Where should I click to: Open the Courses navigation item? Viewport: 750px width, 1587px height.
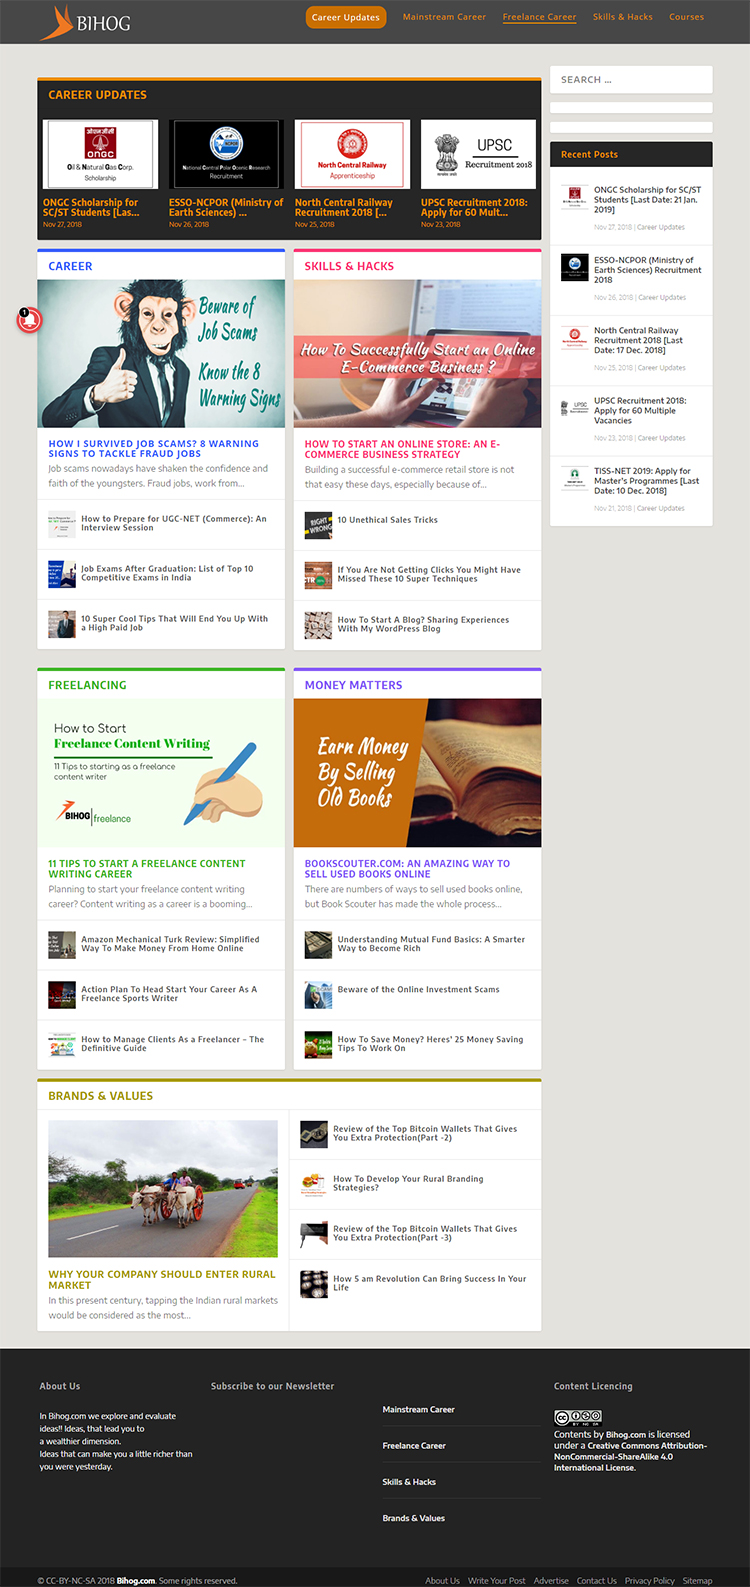[686, 17]
